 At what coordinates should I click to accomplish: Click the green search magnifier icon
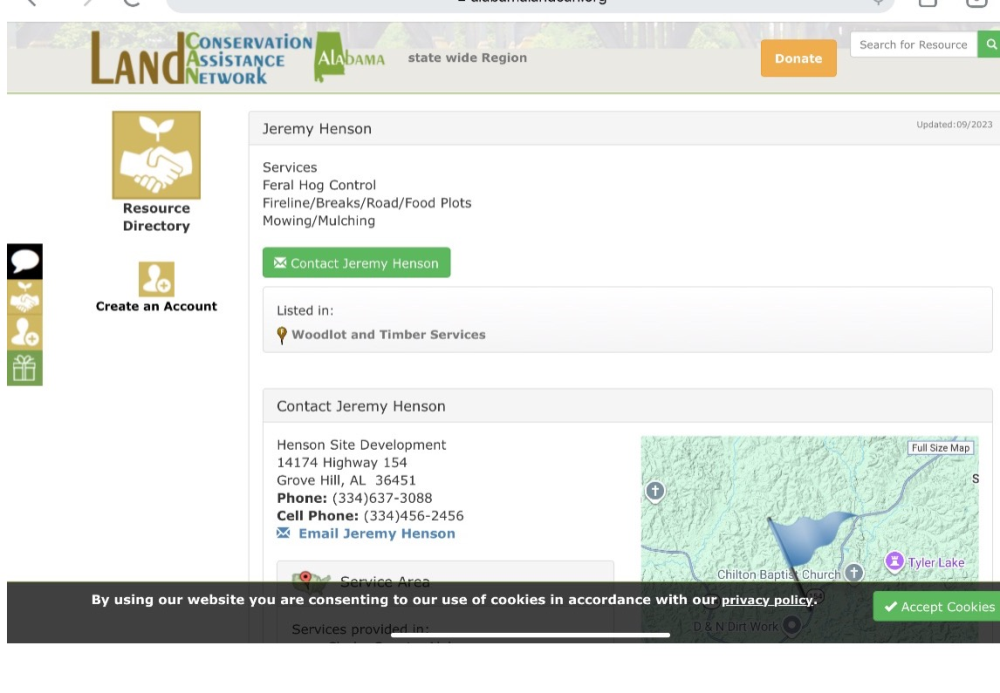tap(989, 45)
